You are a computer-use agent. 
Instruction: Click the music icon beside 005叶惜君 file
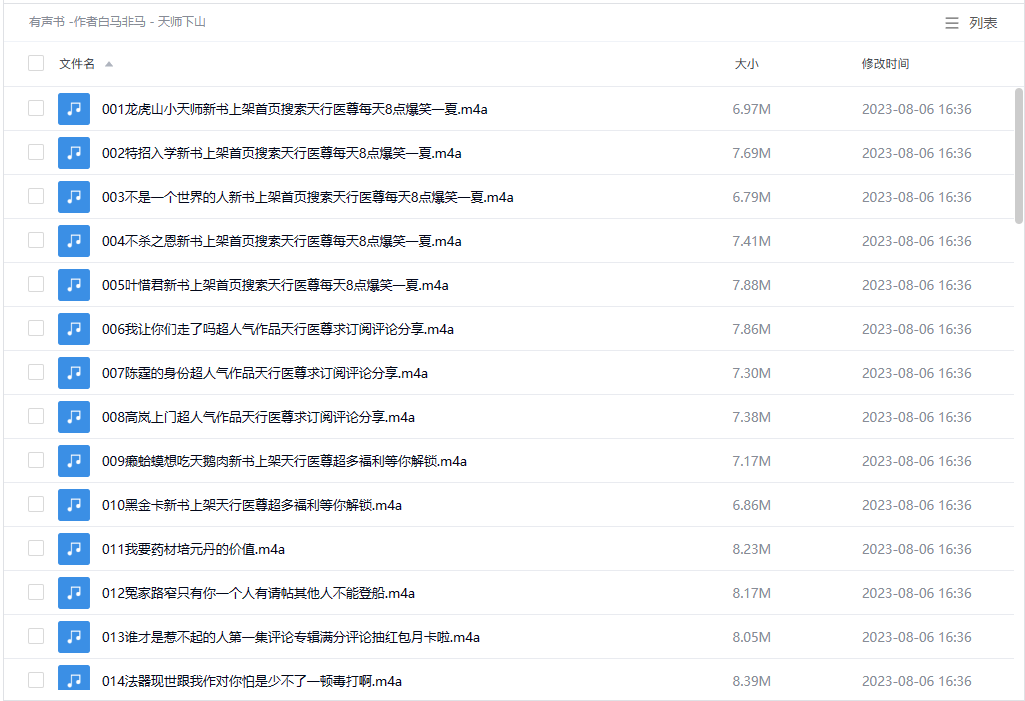[74, 284]
